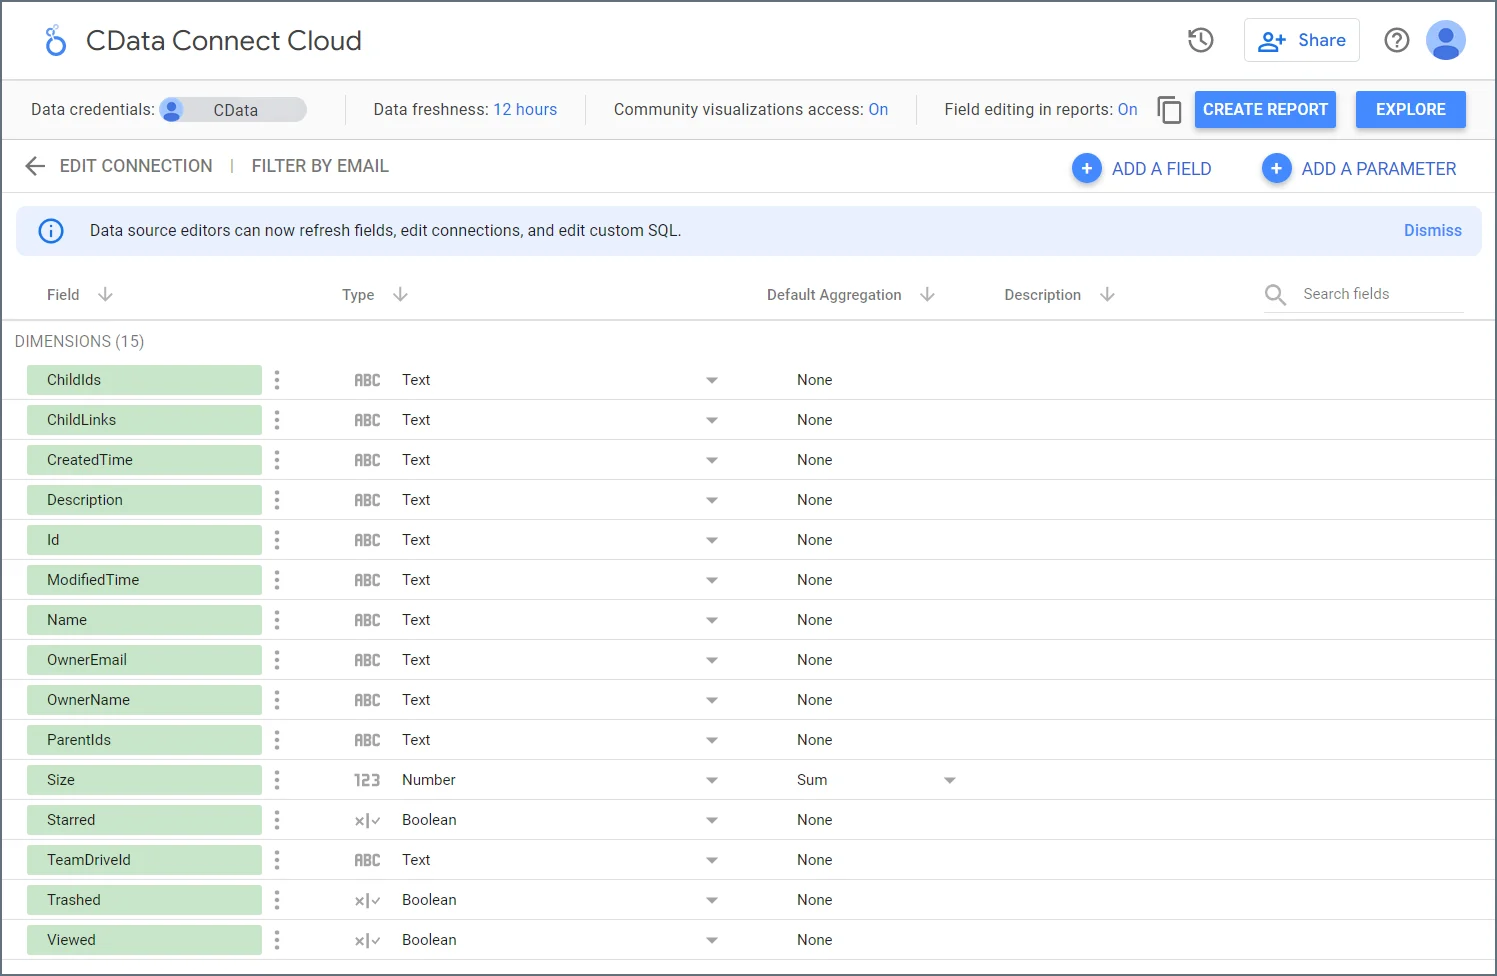
Task: Sort by Field column arrow
Action: click(x=105, y=294)
